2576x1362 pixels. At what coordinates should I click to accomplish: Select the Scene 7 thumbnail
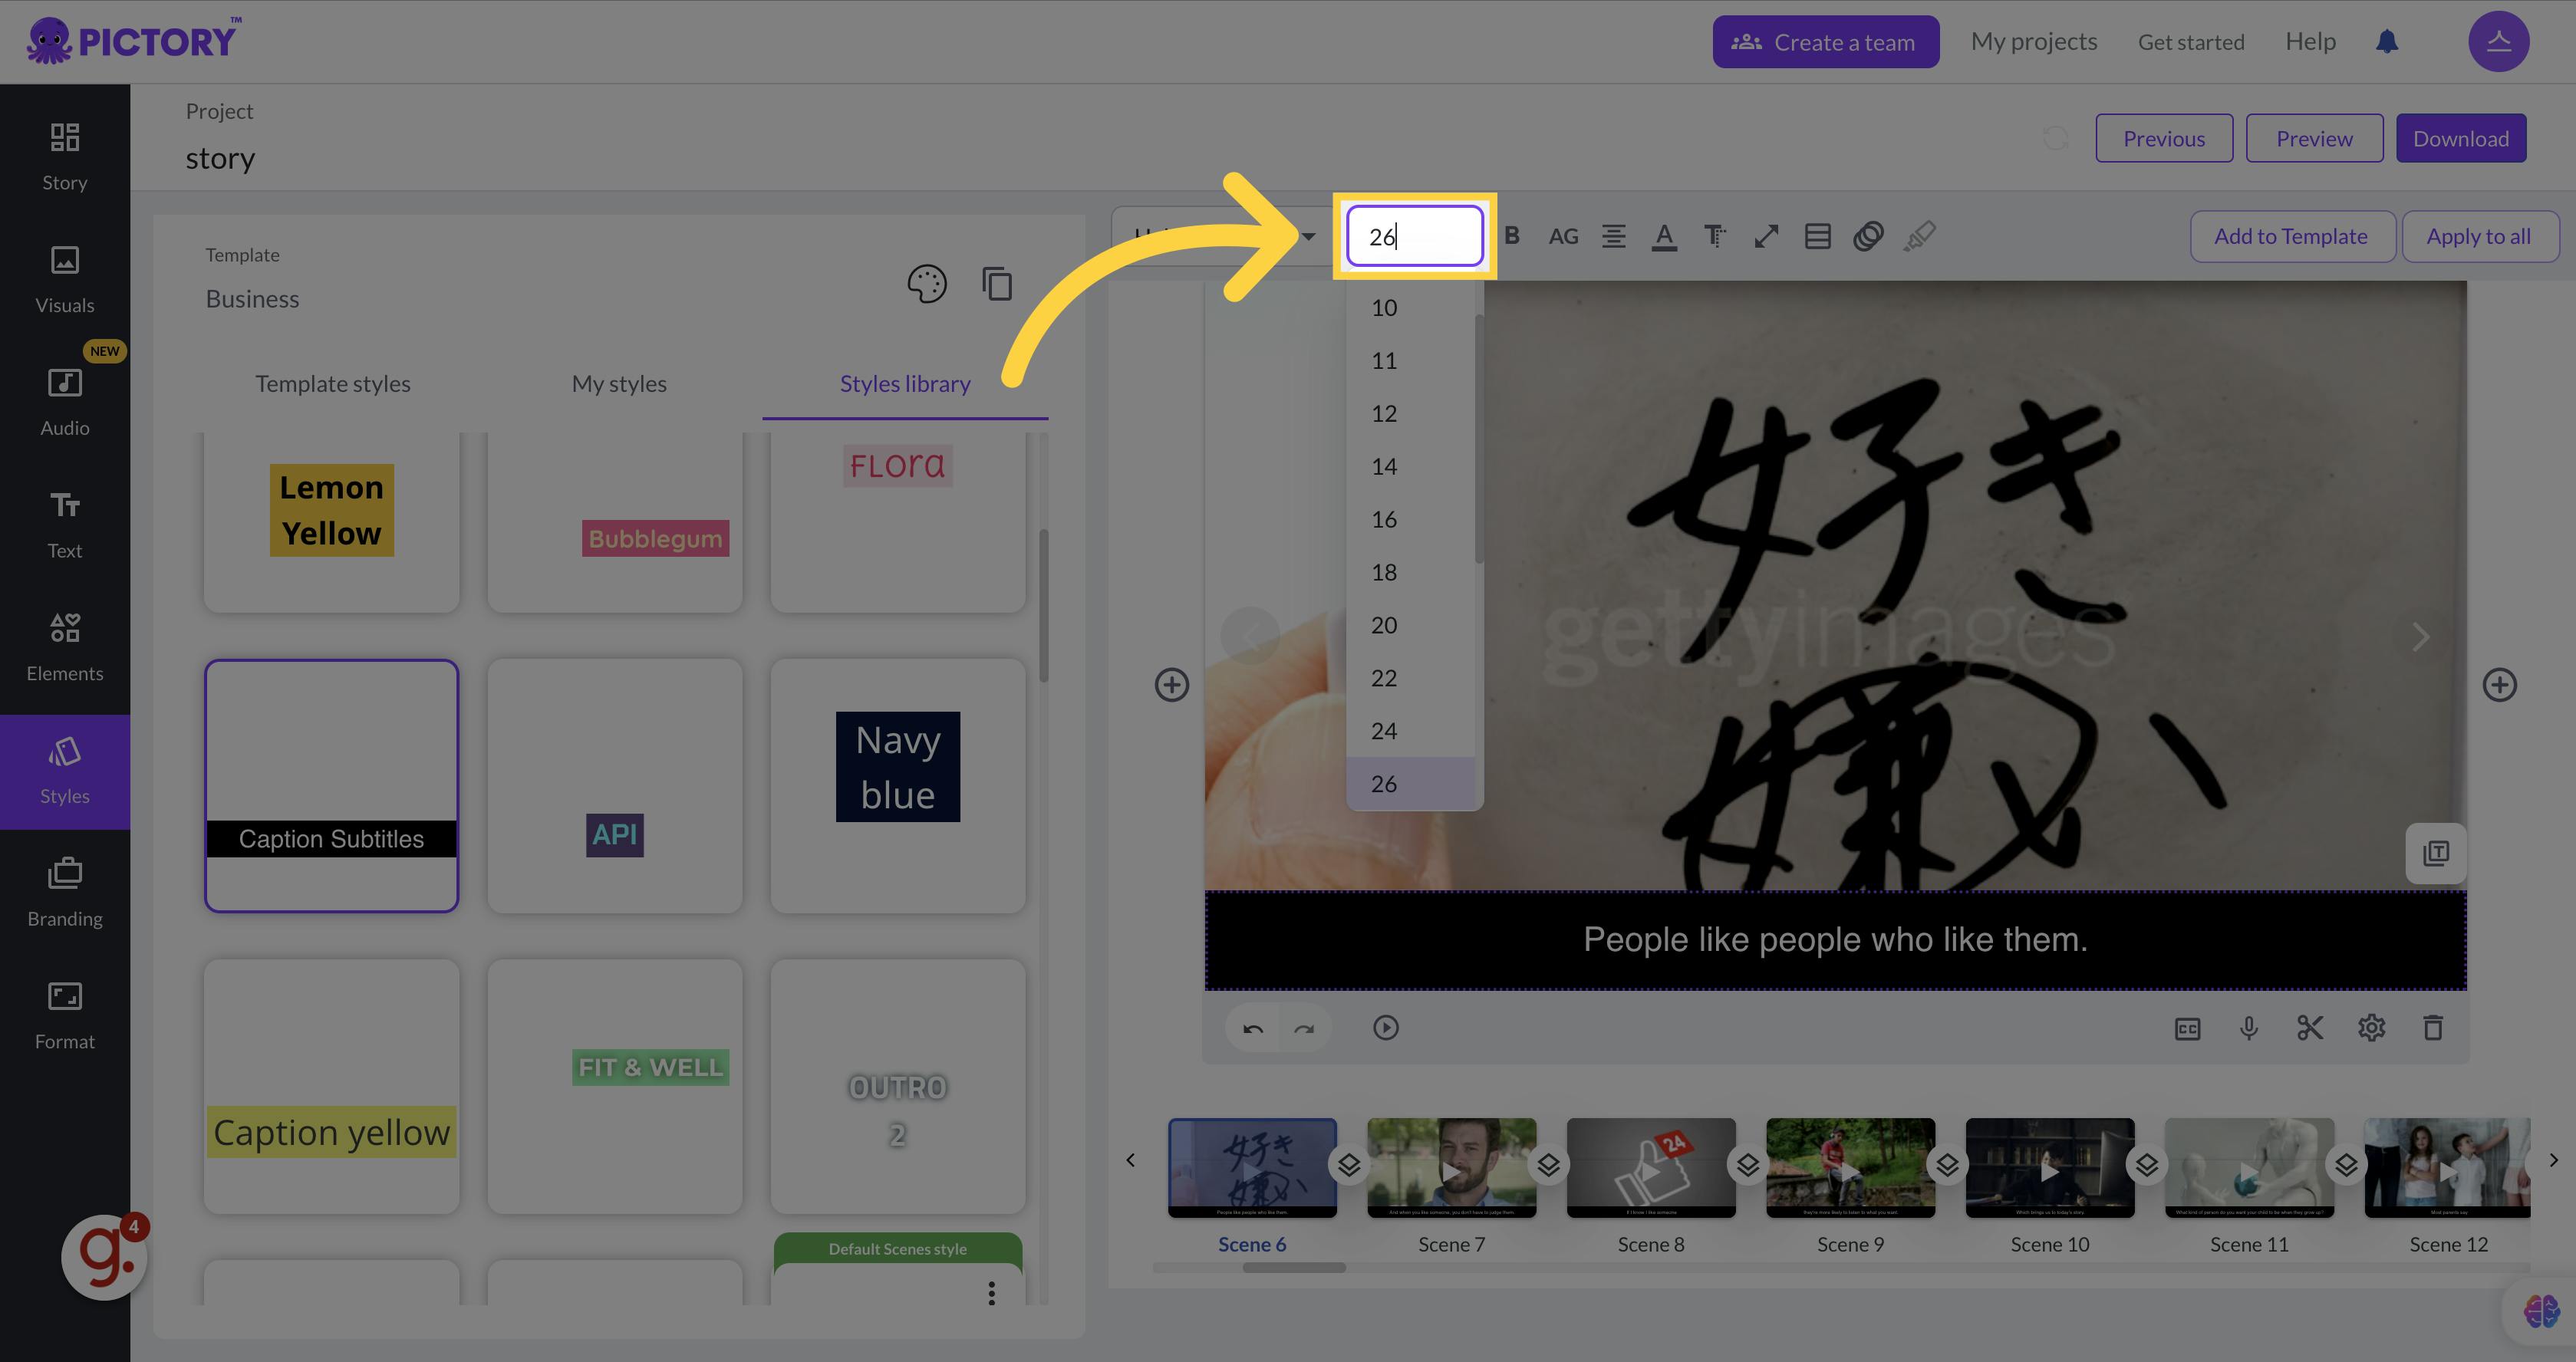coord(1451,1168)
